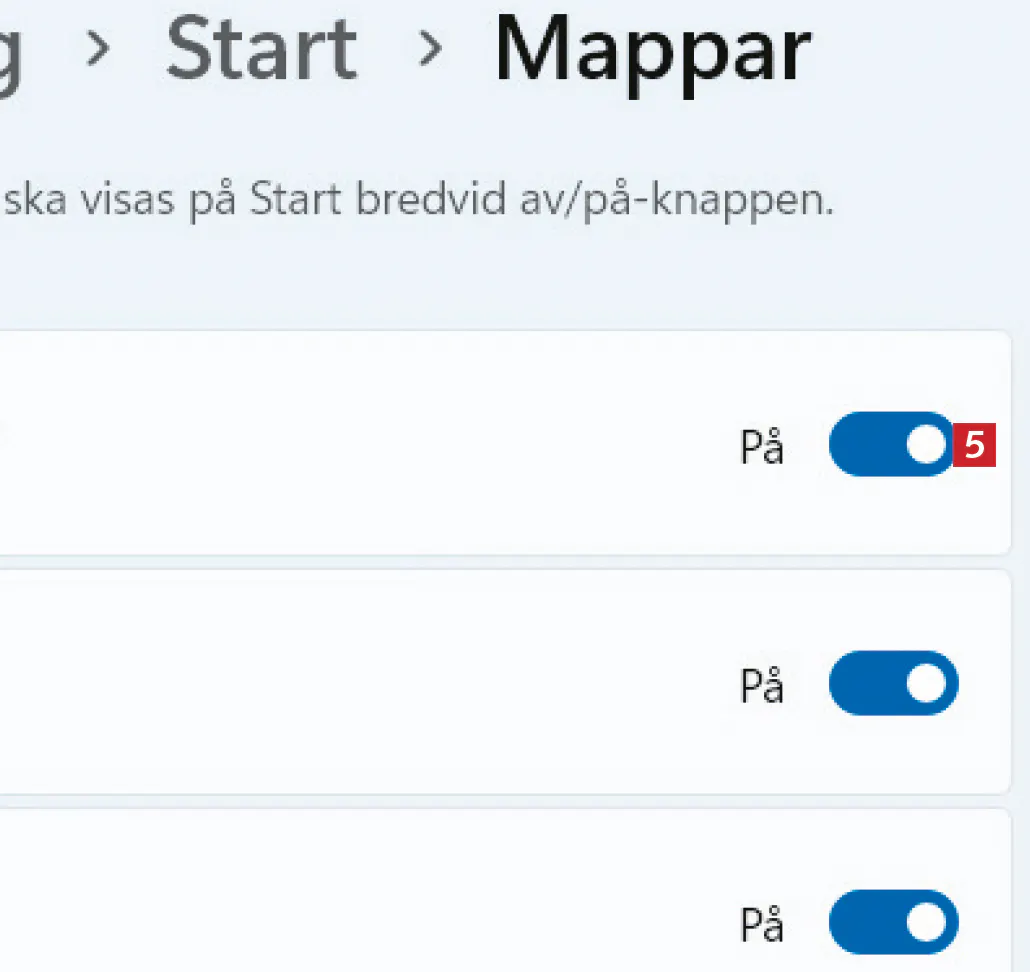The width and height of the screenshot is (1030, 972).
Task: Click the chevron arrow before Mappar heading
Action: [x=431, y=50]
